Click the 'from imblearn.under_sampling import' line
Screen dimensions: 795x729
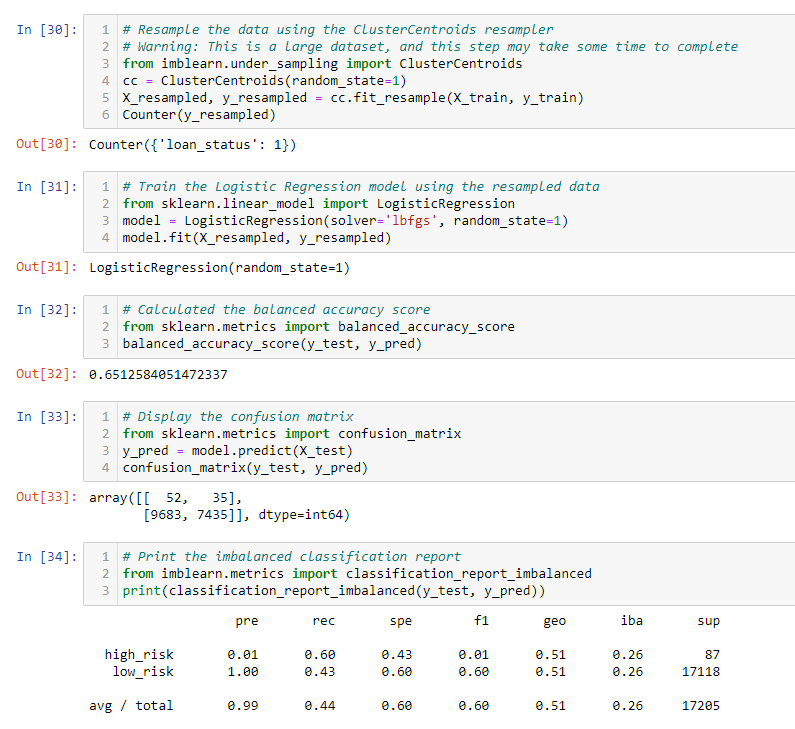point(322,64)
